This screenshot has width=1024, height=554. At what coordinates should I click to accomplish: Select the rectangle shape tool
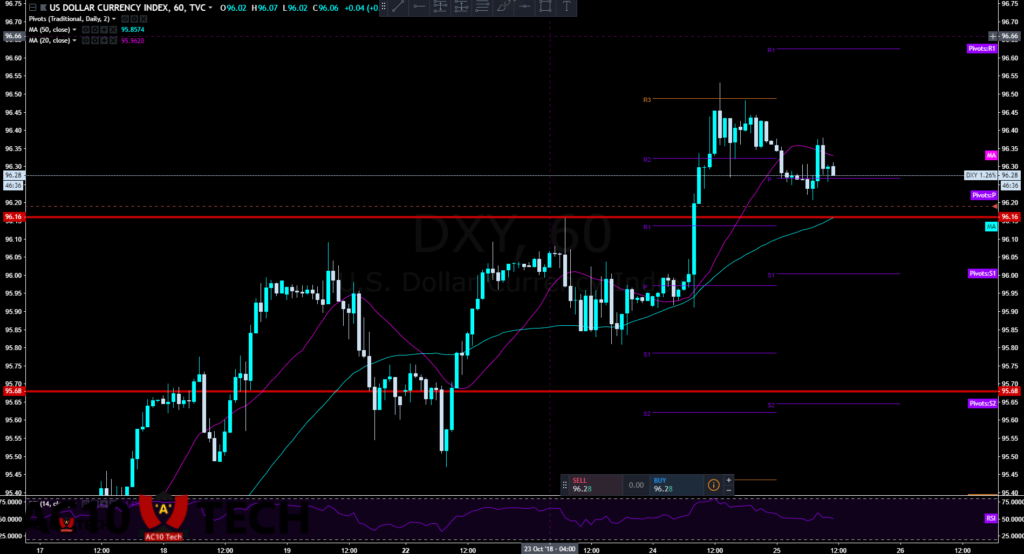click(546, 7)
